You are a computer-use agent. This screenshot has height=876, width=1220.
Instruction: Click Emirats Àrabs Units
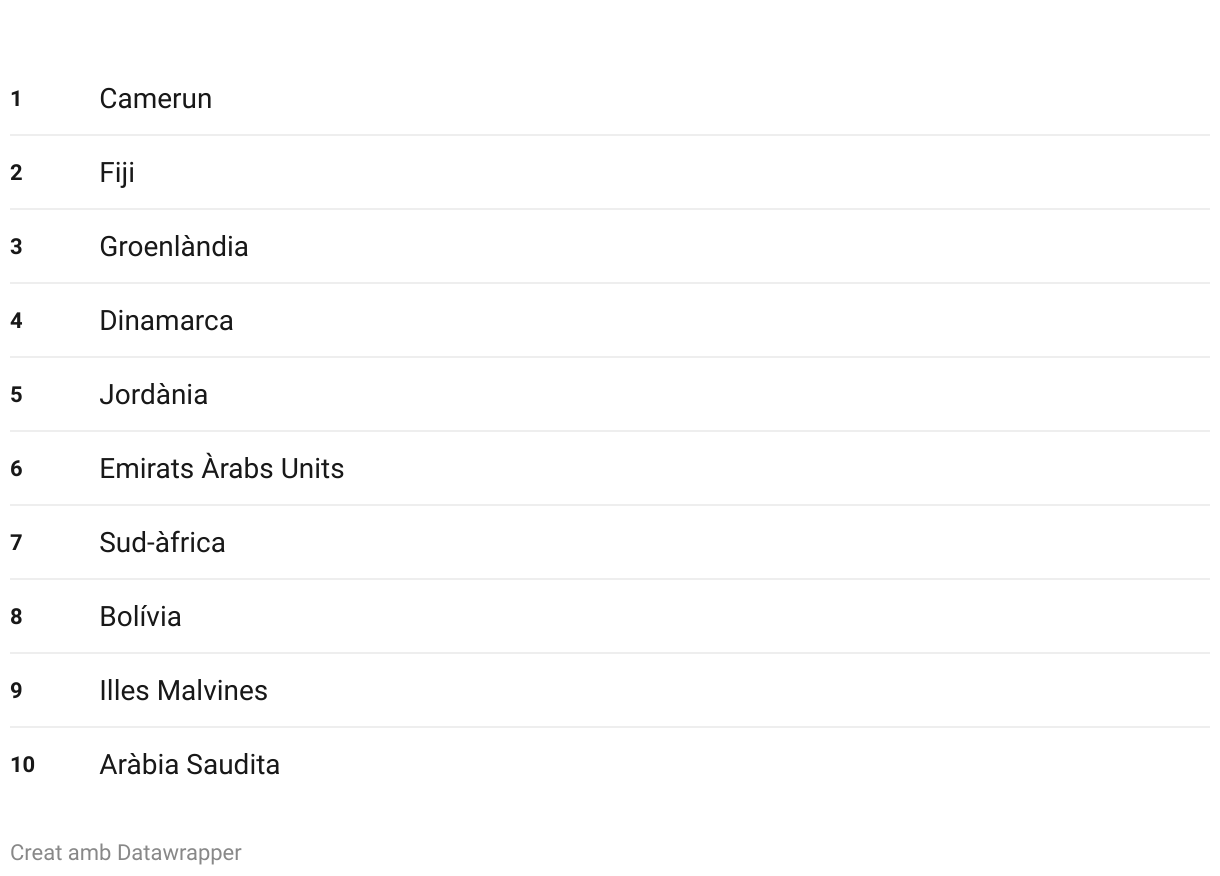[221, 469]
